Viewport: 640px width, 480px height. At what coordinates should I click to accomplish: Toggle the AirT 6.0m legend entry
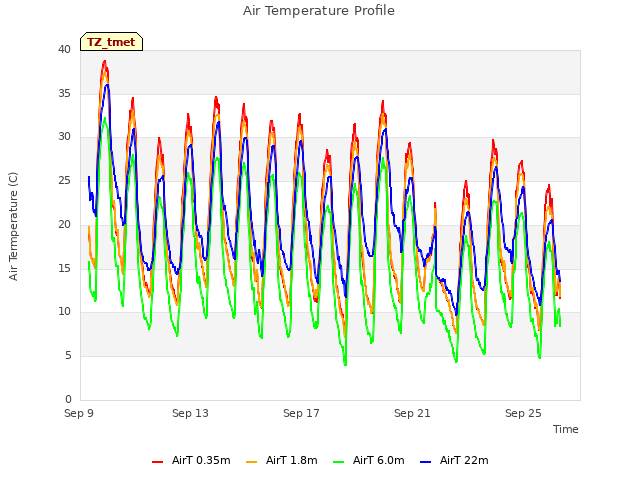click(x=369, y=460)
